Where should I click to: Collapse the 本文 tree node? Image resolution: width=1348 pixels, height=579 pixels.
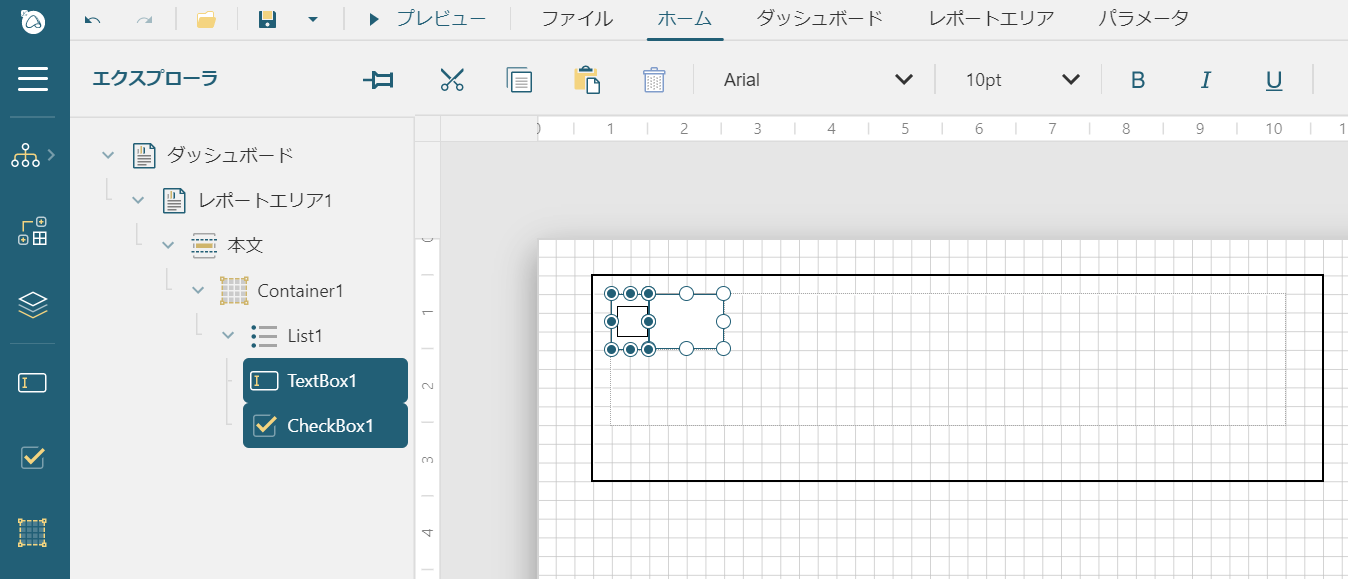[x=168, y=245]
